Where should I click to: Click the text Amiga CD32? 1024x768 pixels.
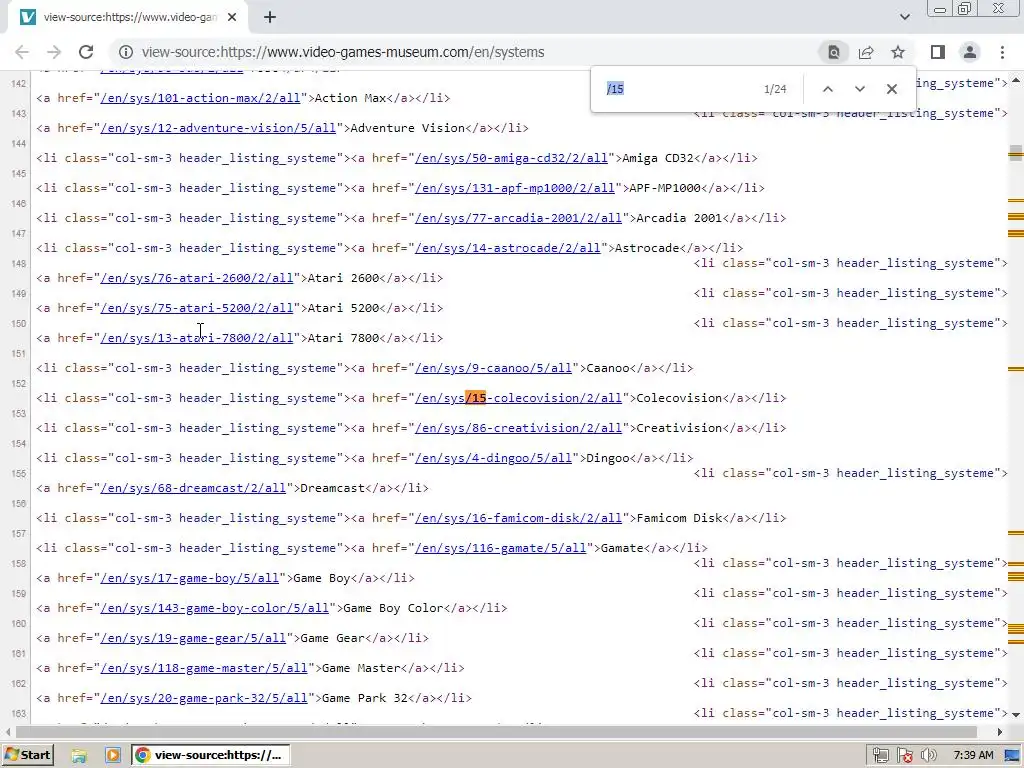tap(657, 158)
